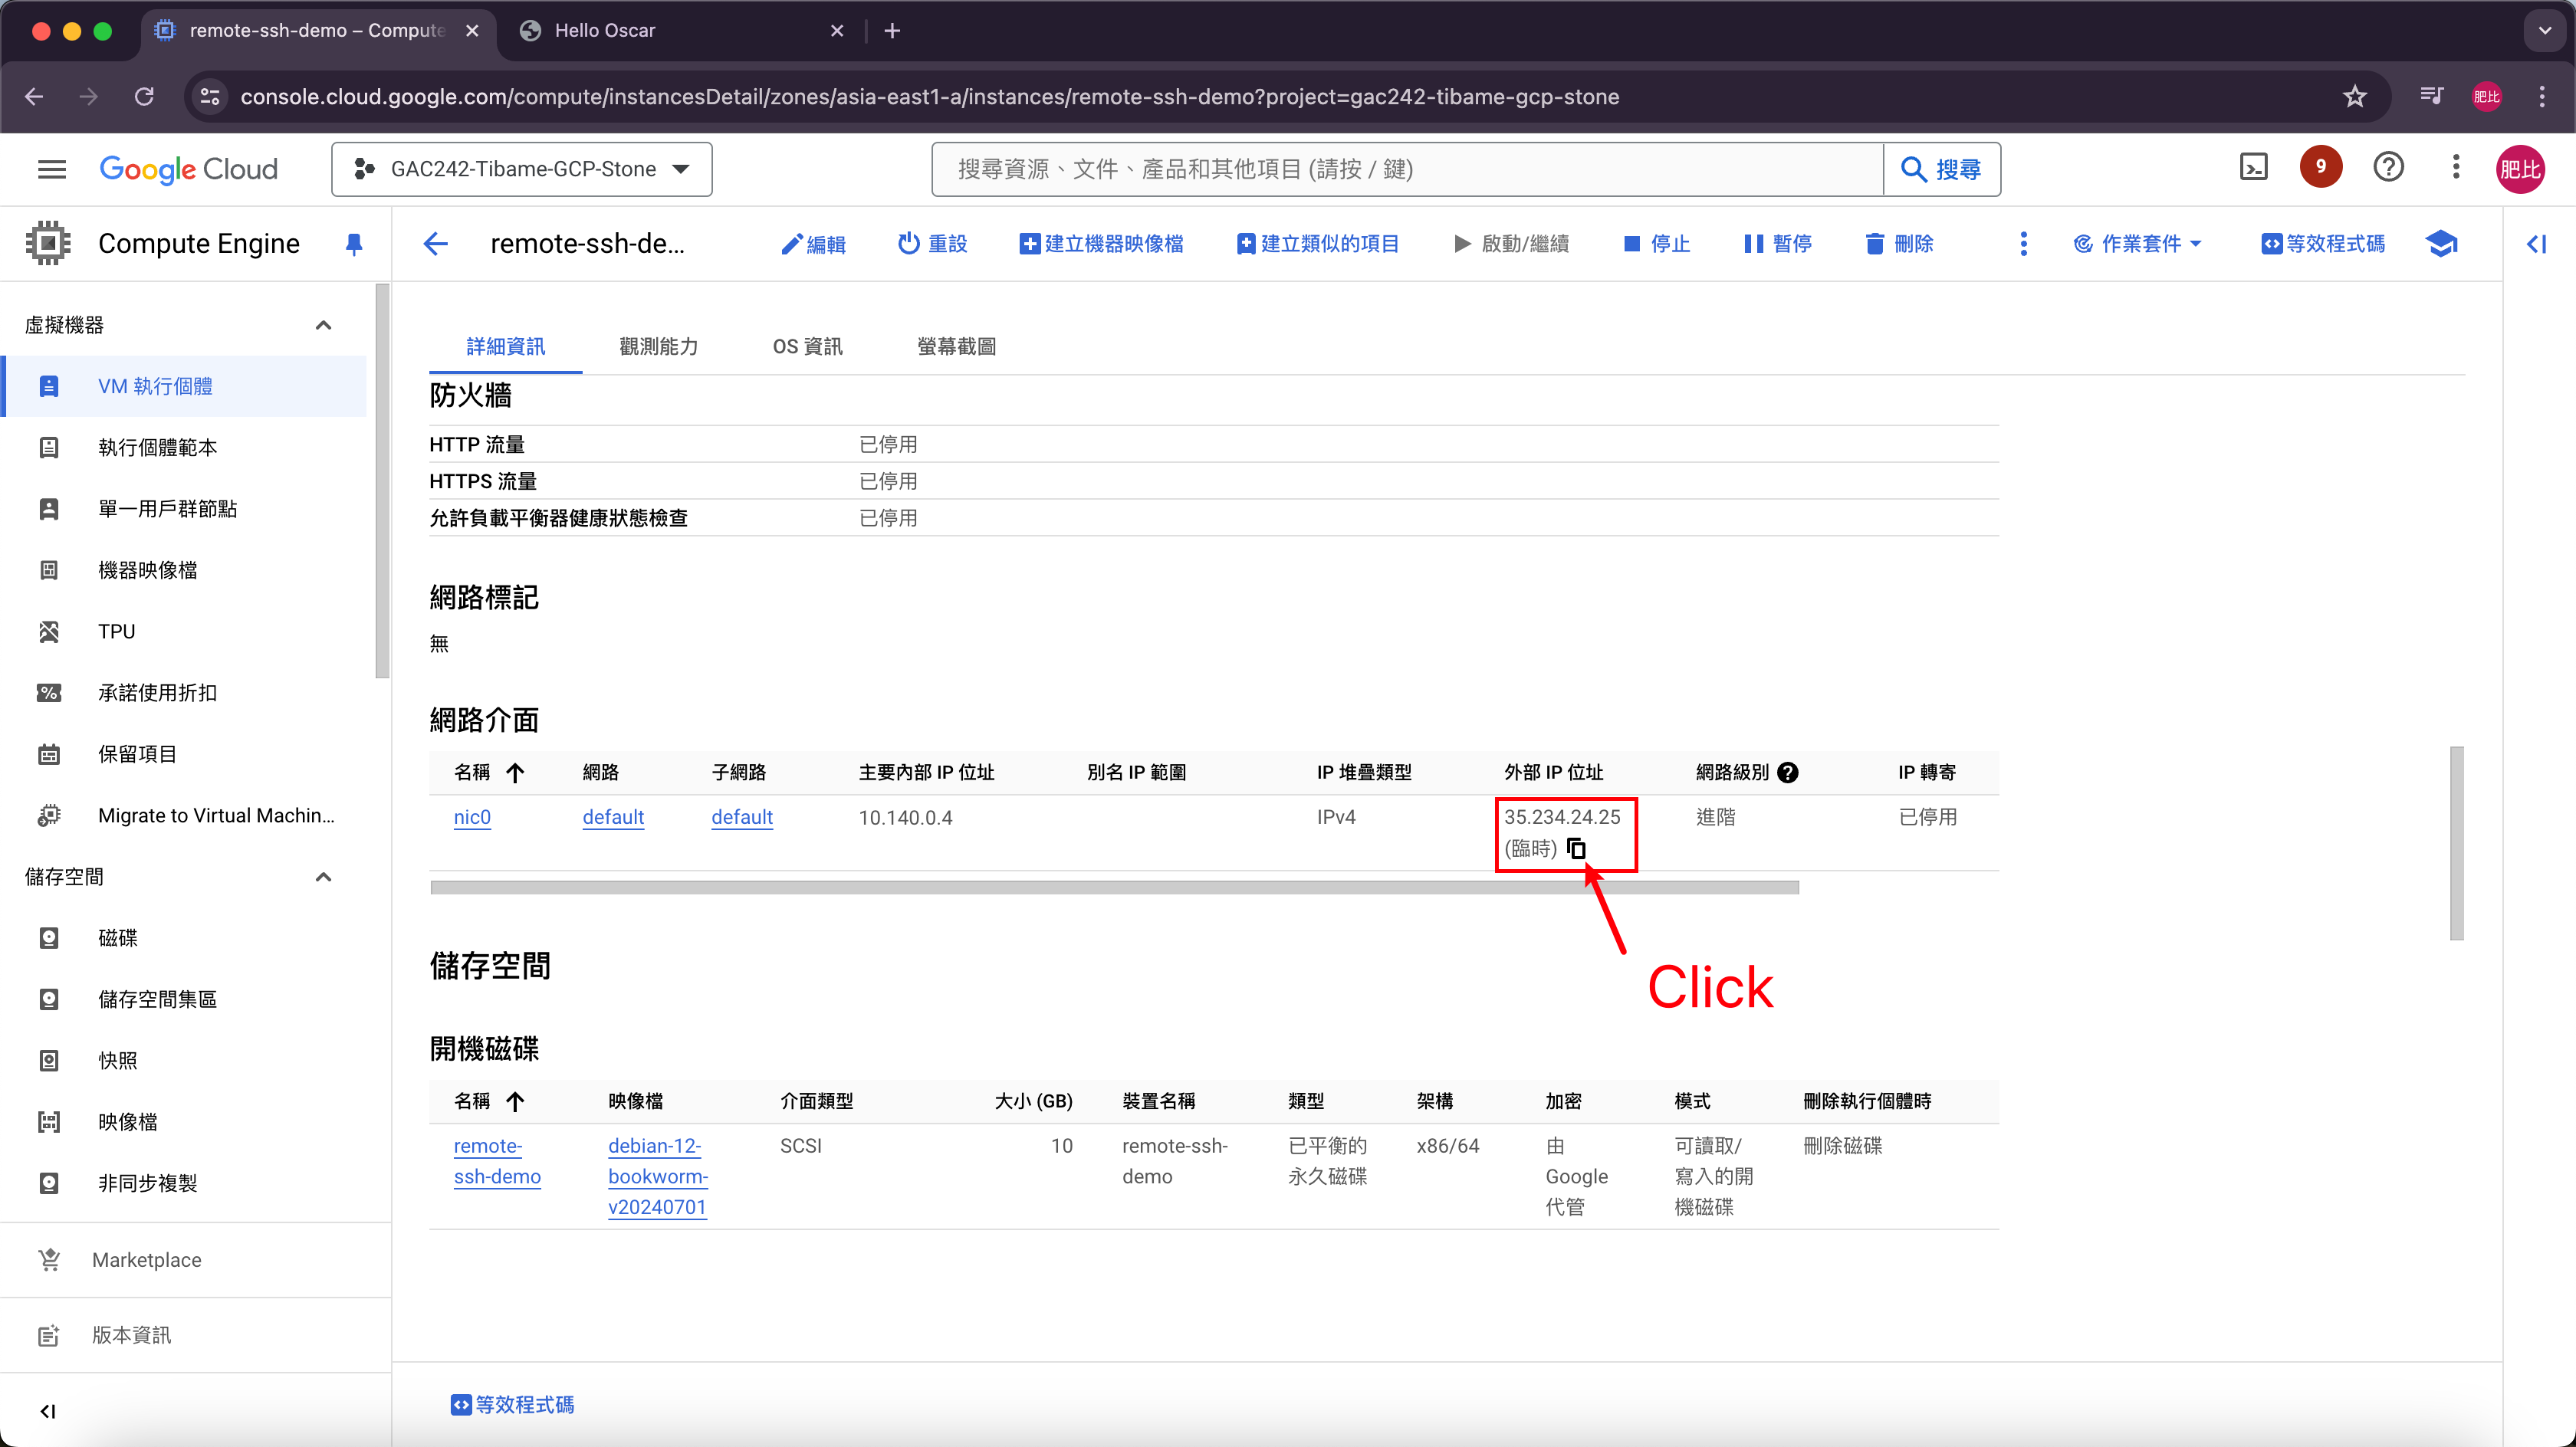This screenshot has height=1447, width=2576.
Task: Open the nic0 network interface link
Action: click(x=472, y=817)
